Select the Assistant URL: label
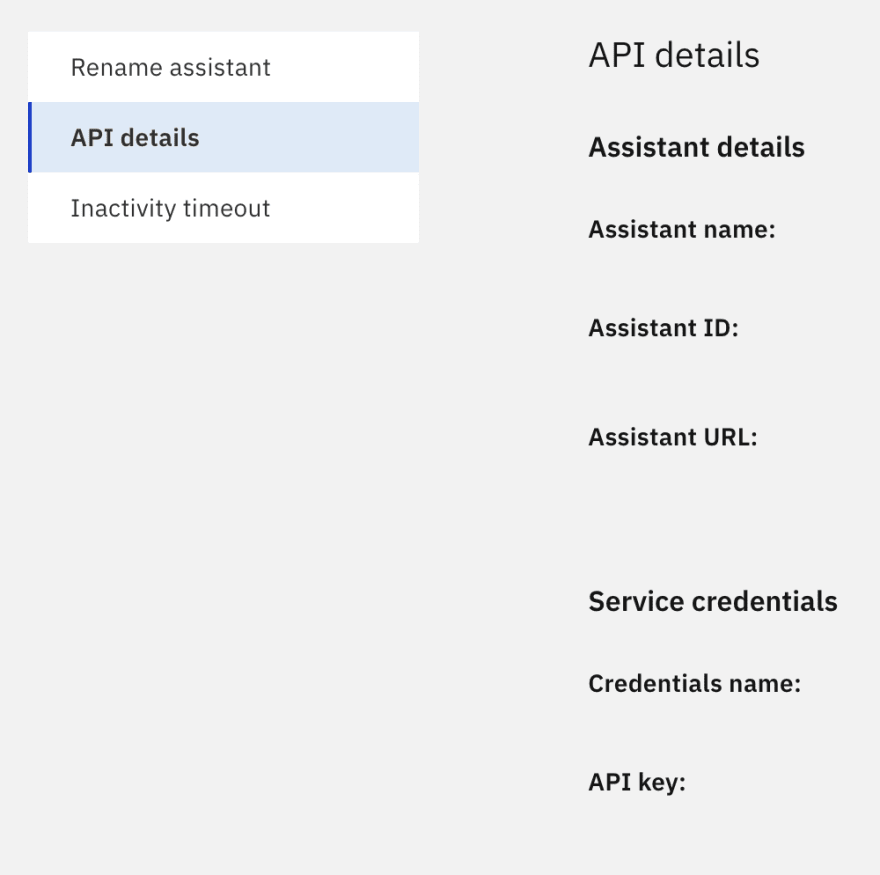The width and height of the screenshot is (880, 875). click(x=673, y=437)
